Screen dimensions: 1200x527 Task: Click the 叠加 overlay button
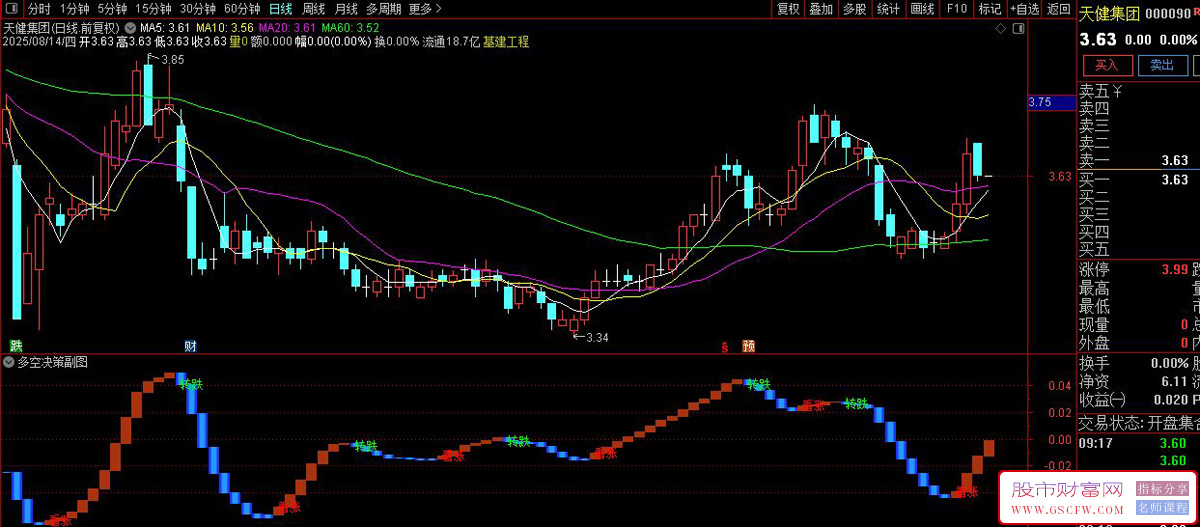click(x=821, y=9)
